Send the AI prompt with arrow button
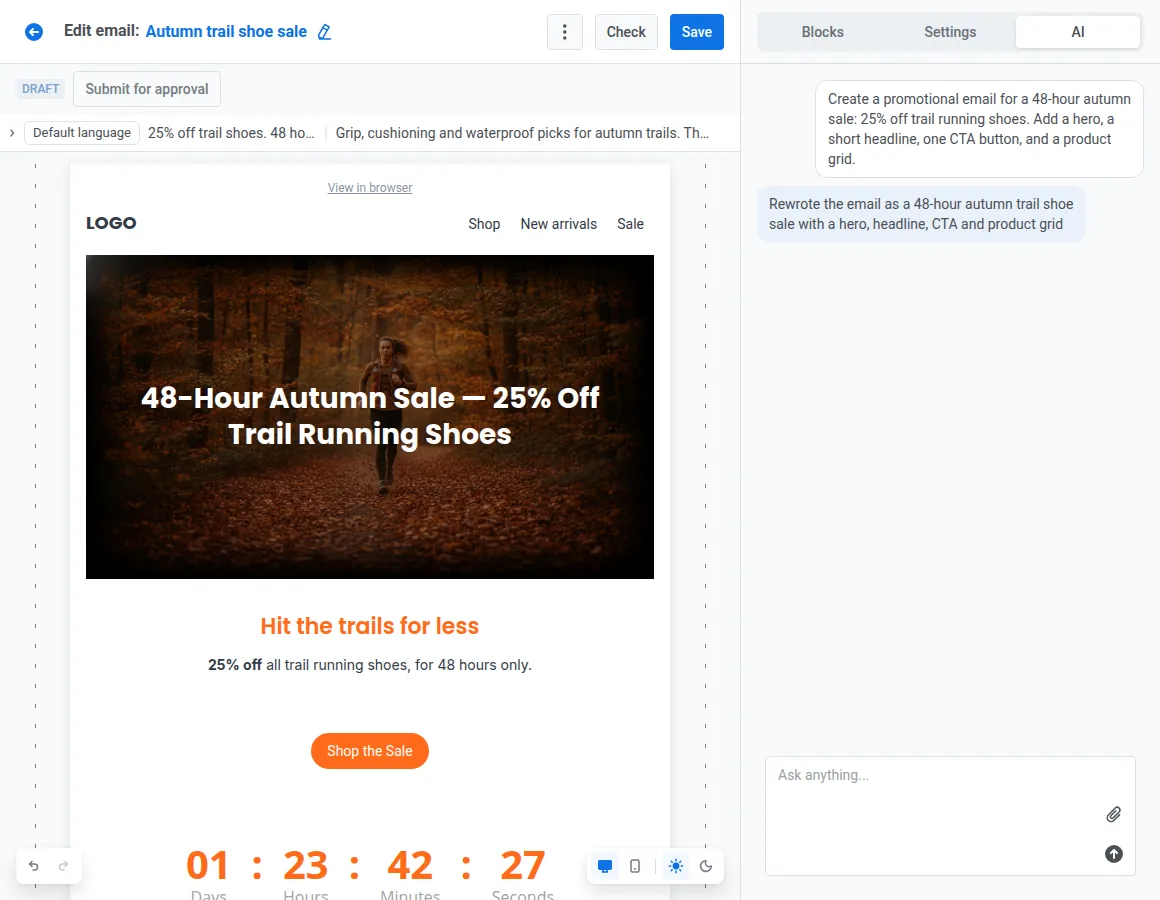This screenshot has width=1160, height=900. click(1113, 854)
